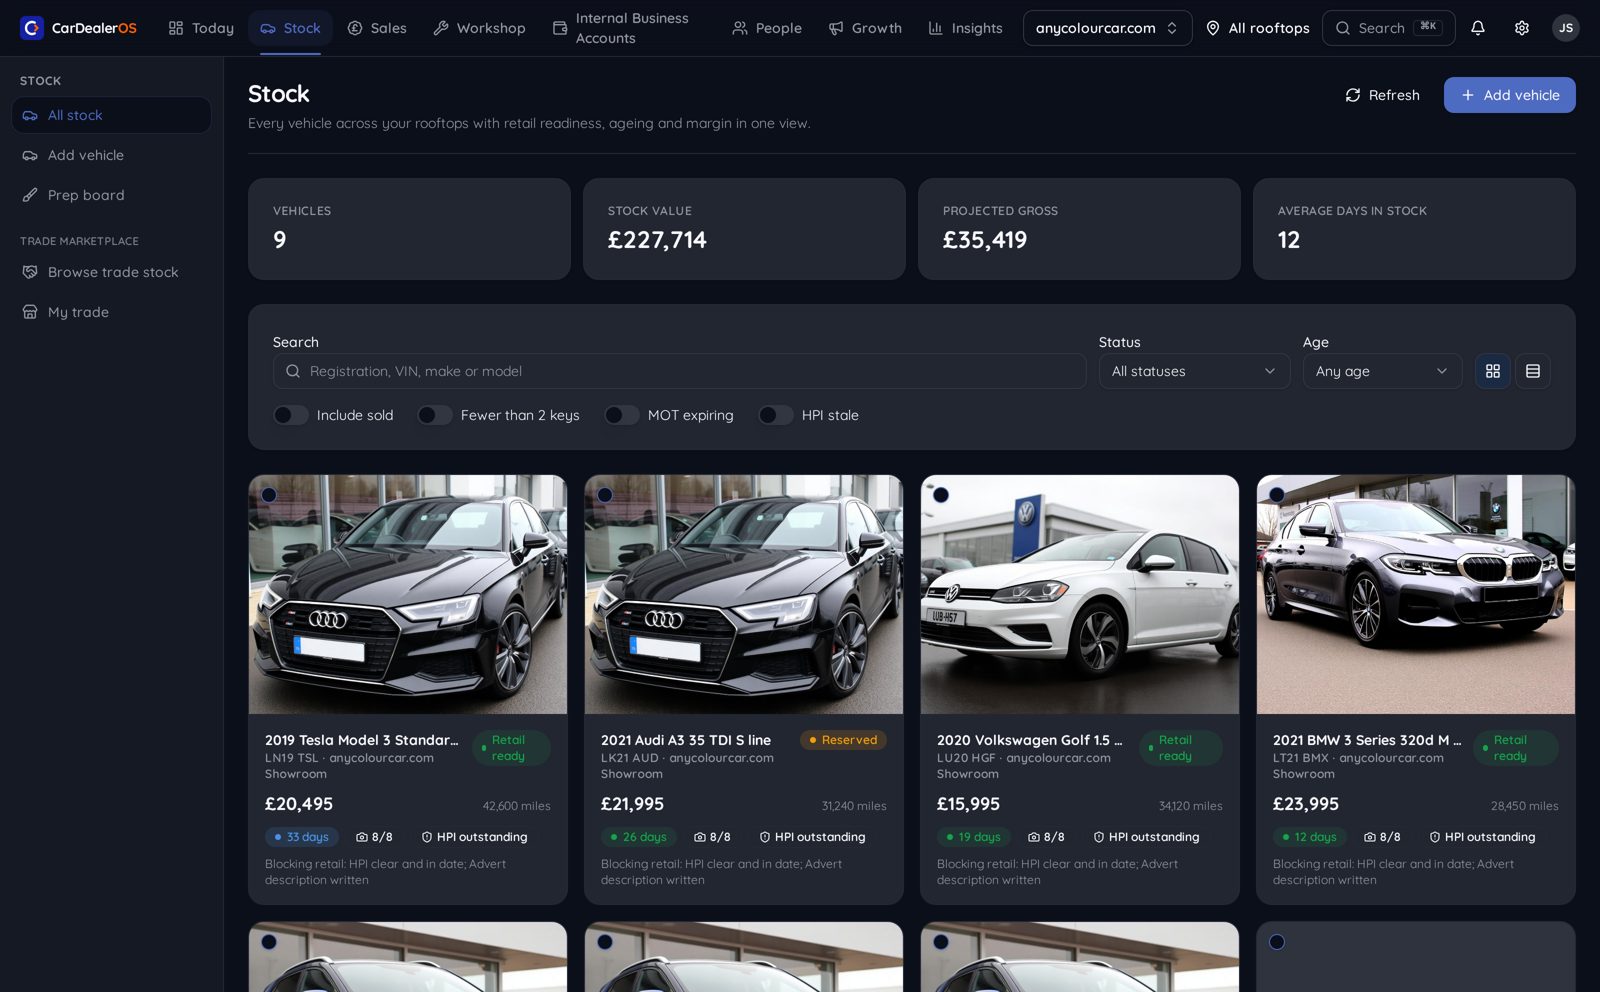Click the camera icon on Audi A3 card
The width and height of the screenshot is (1600, 992).
coord(700,837)
